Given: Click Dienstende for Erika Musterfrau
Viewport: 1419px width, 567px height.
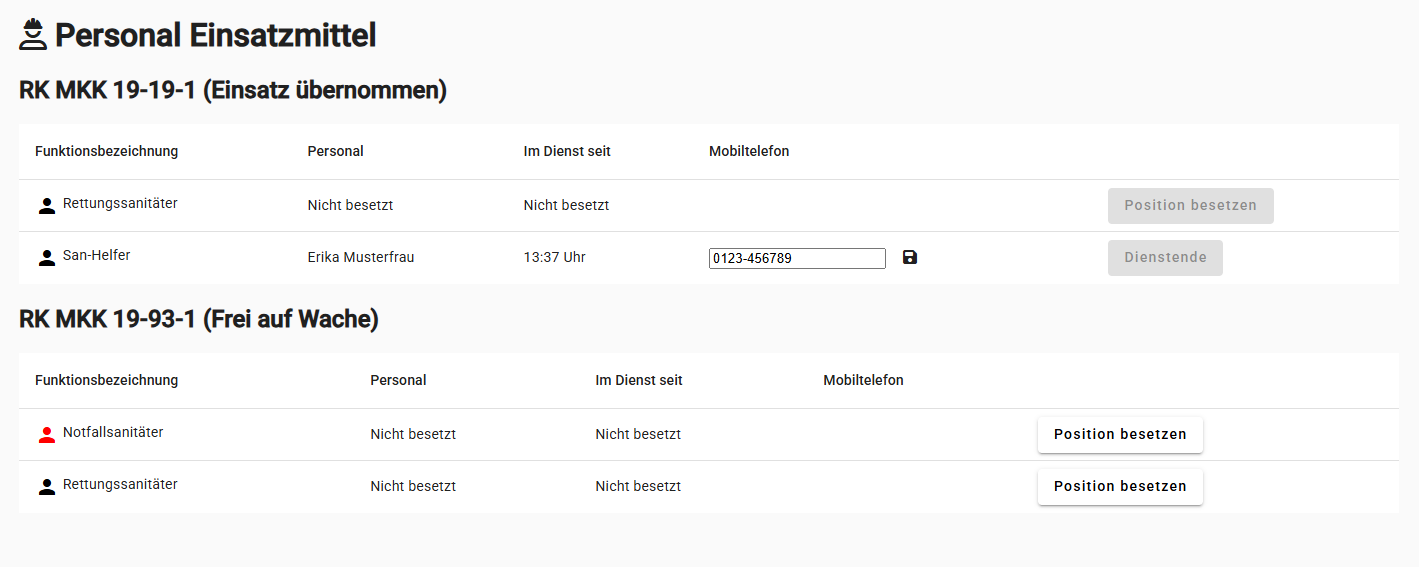Looking at the screenshot, I should point(1165,258).
